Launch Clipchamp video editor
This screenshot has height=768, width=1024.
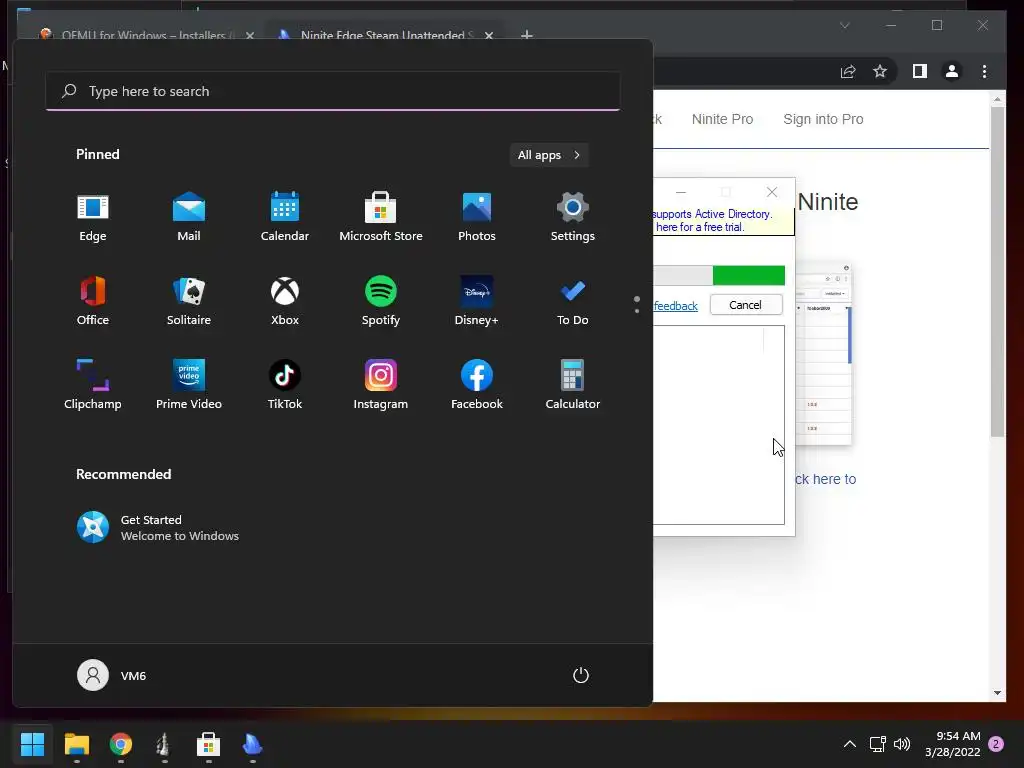pyautogui.click(x=93, y=385)
